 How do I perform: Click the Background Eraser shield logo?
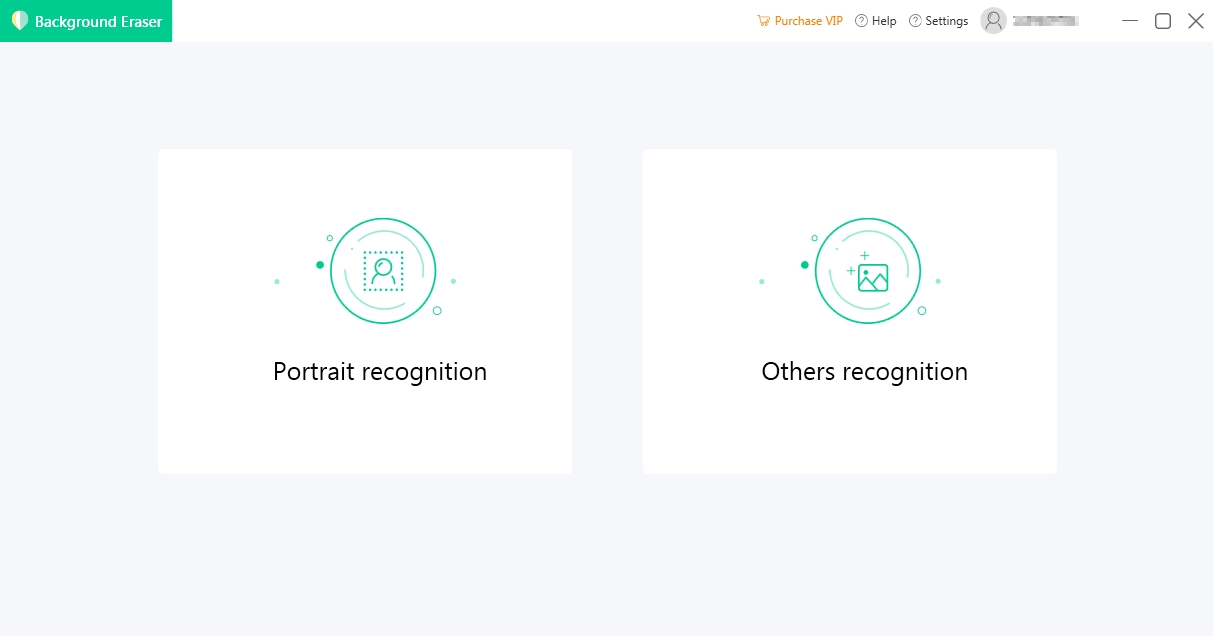(x=19, y=21)
